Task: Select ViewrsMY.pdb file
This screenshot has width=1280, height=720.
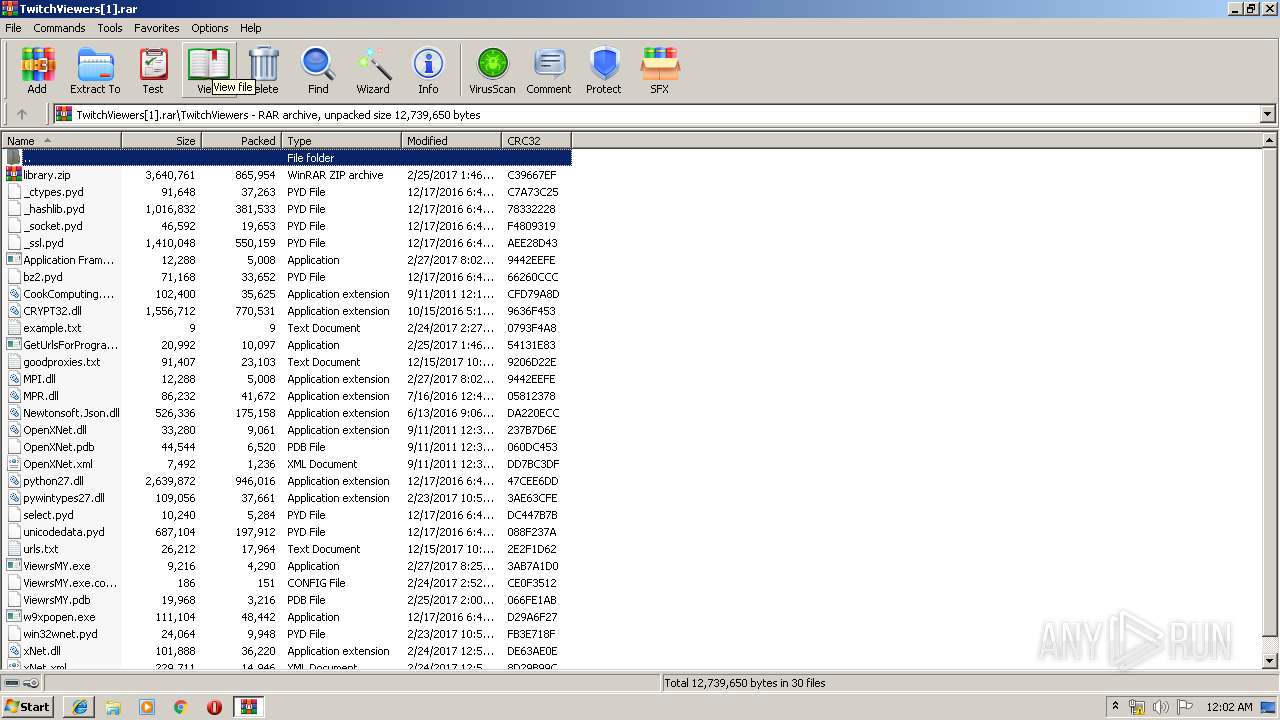Action: pos(57,600)
